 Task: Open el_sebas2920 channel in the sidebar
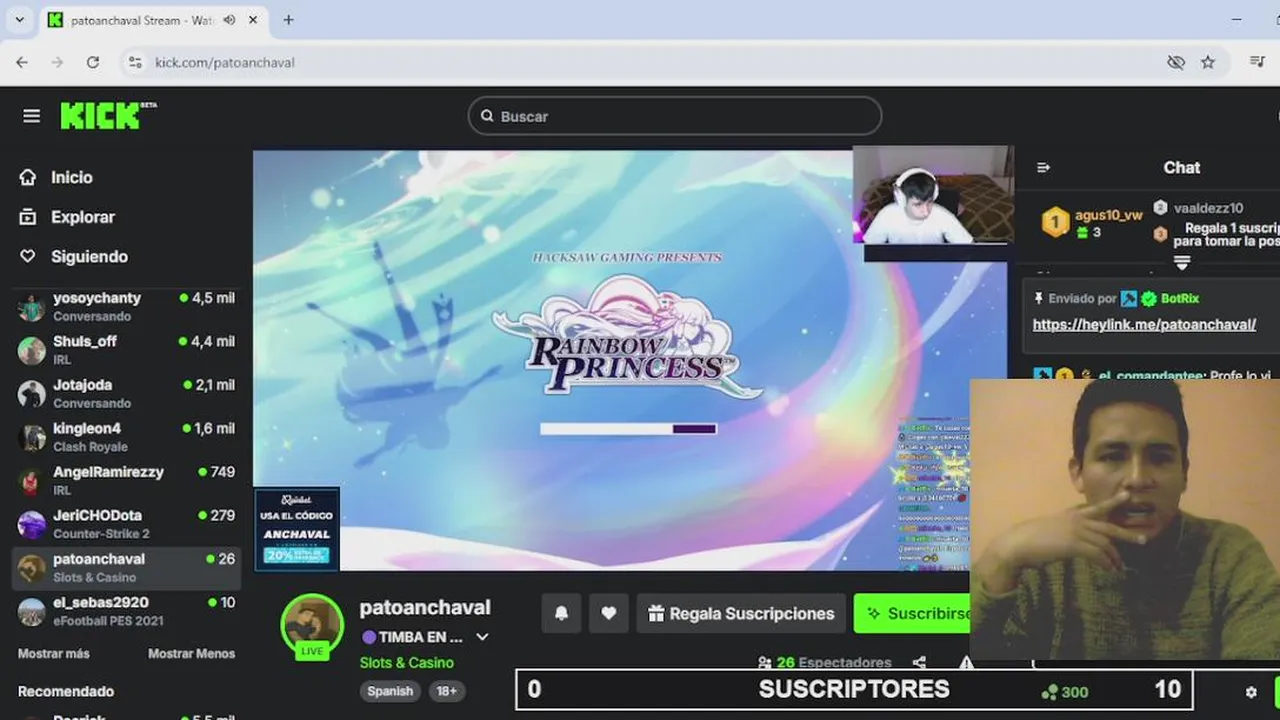126,611
